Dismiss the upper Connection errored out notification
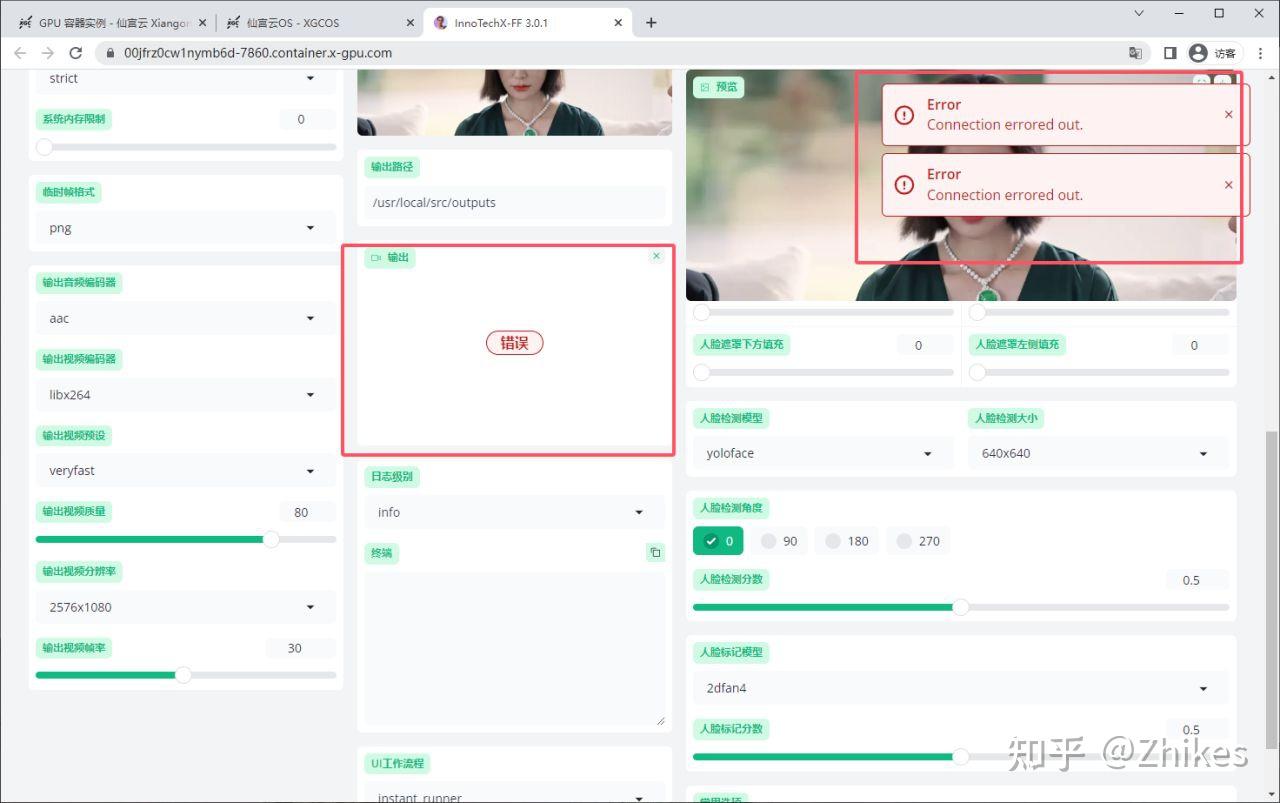This screenshot has width=1280, height=803. click(1229, 114)
